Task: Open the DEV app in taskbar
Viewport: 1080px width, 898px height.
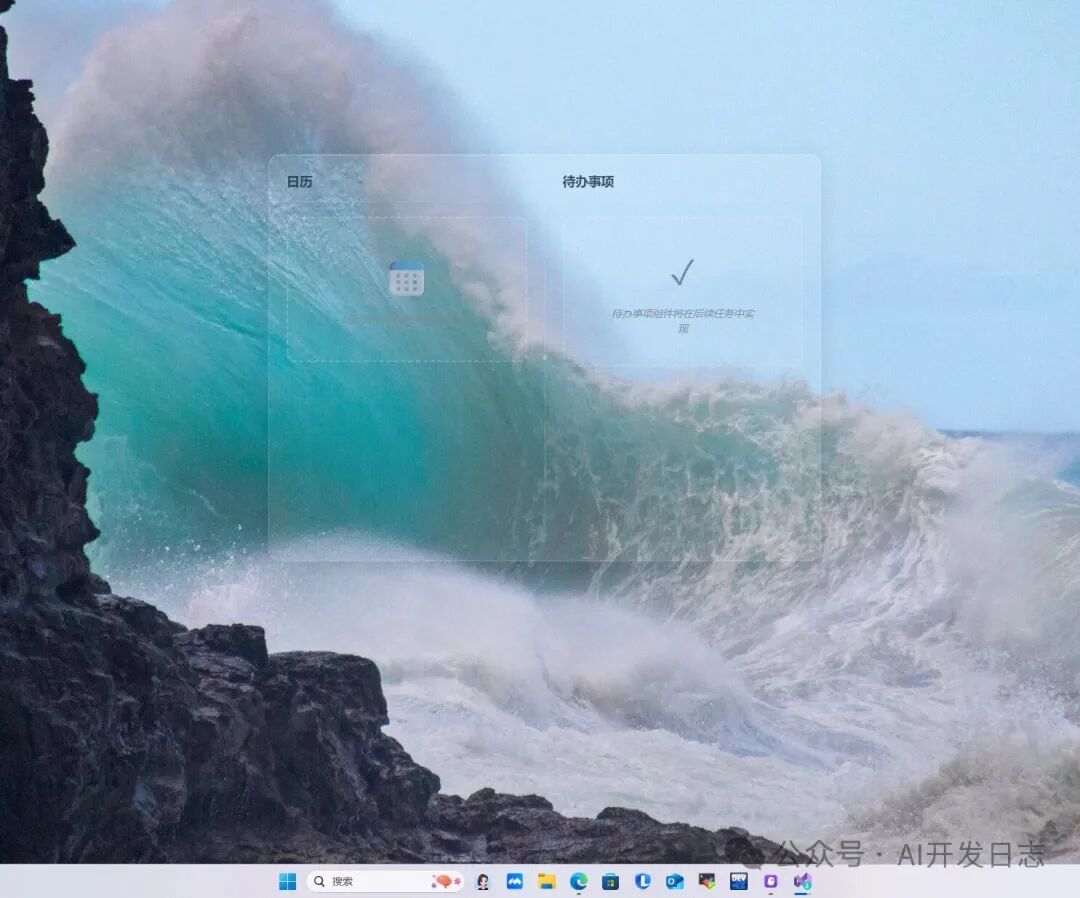Action: (738, 881)
